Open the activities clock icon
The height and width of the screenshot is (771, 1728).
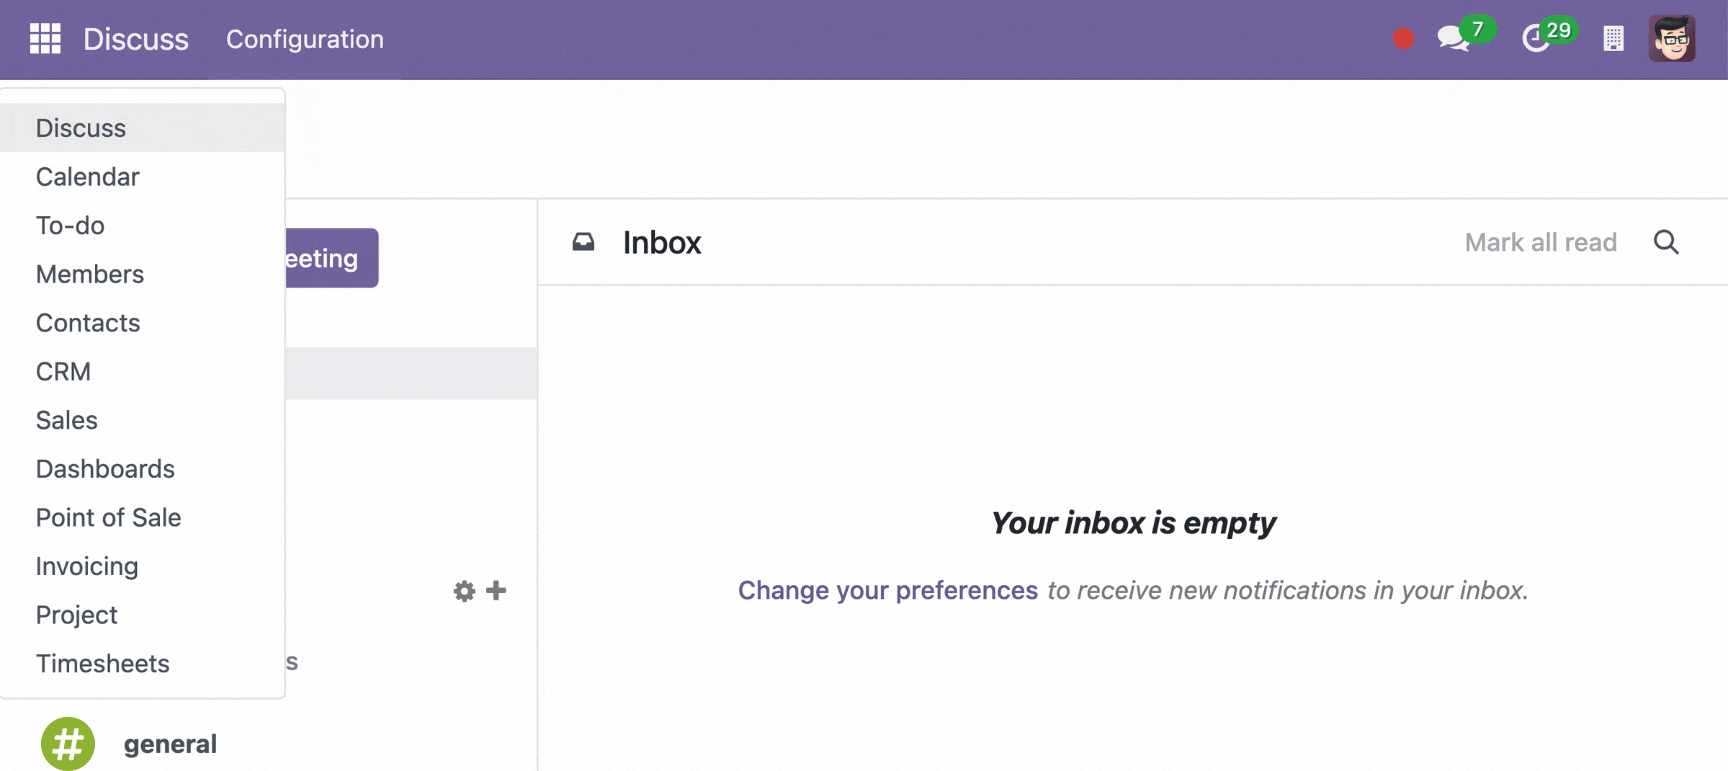tap(1535, 39)
